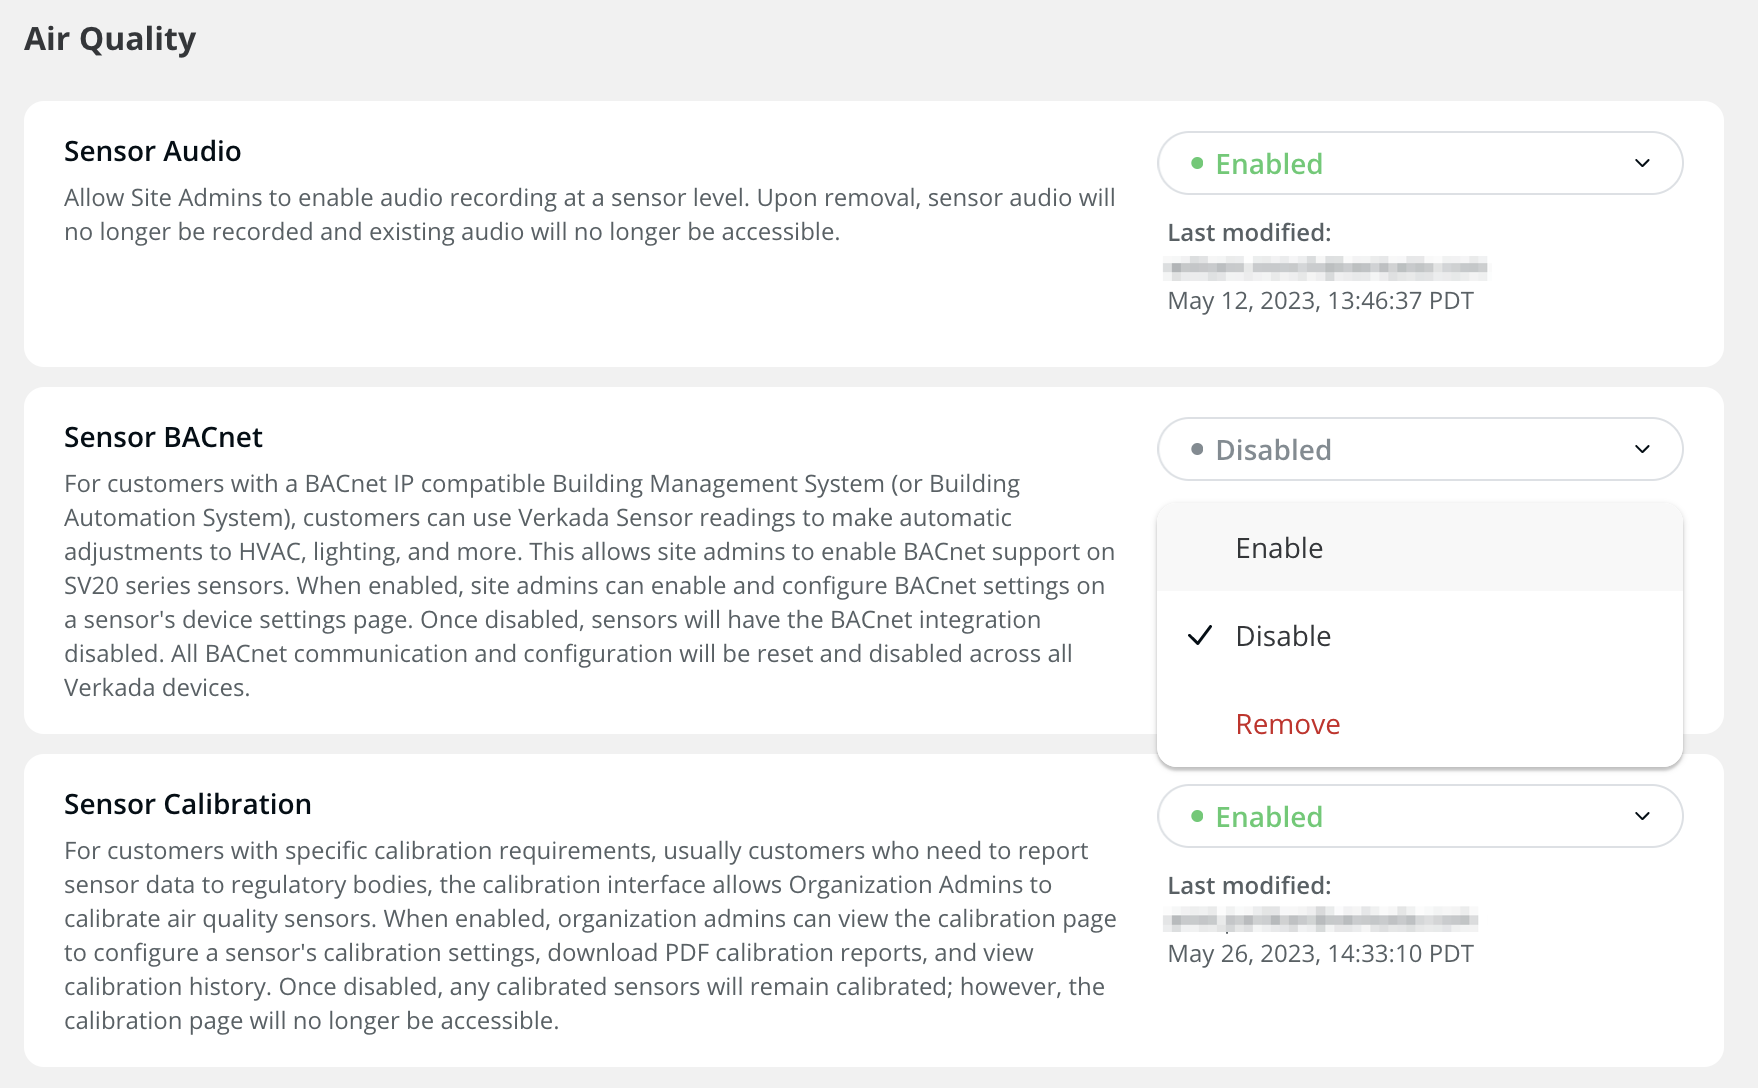
Task: Click the checkmark beside Disable
Action: (x=1200, y=636)
